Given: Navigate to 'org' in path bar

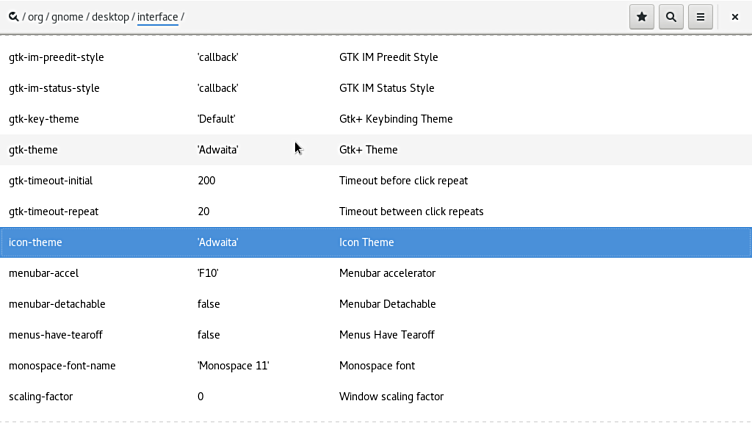Looking at the screenshot, I should point(35,17).
